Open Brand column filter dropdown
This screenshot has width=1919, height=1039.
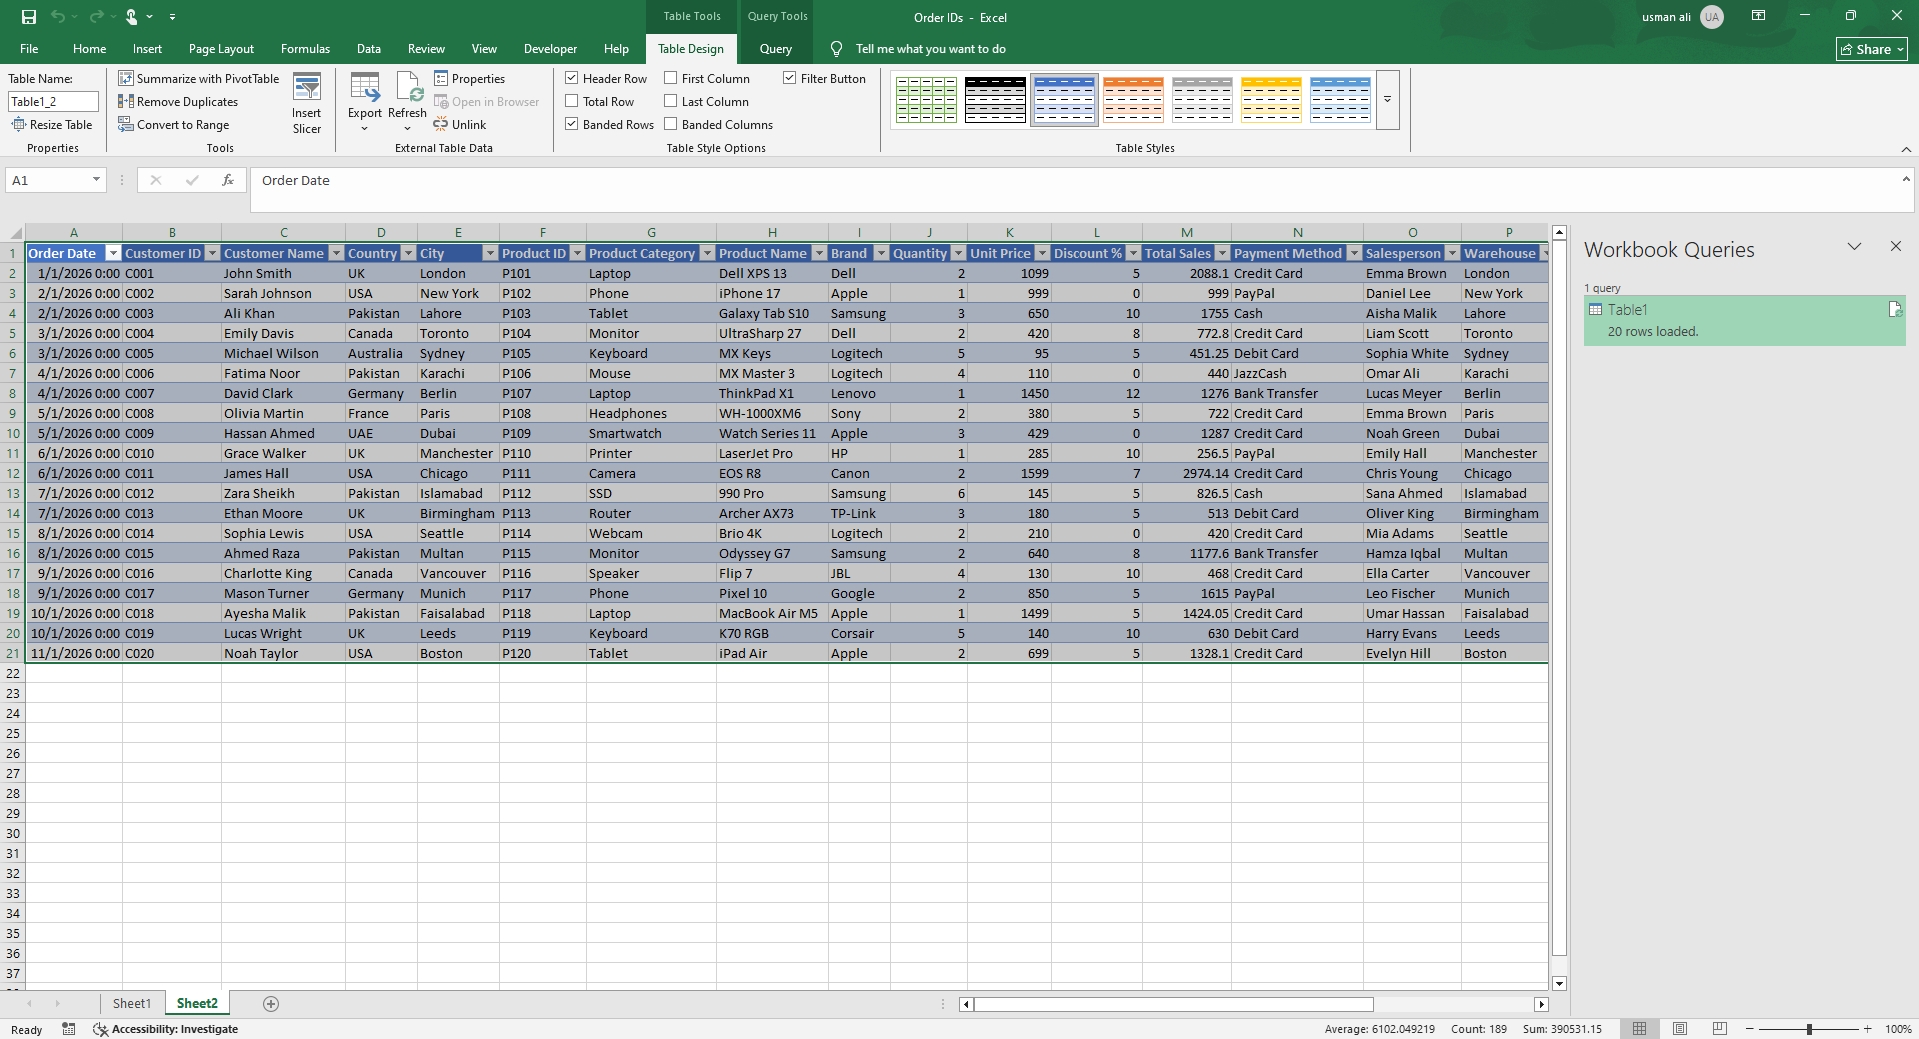[881, 254]
